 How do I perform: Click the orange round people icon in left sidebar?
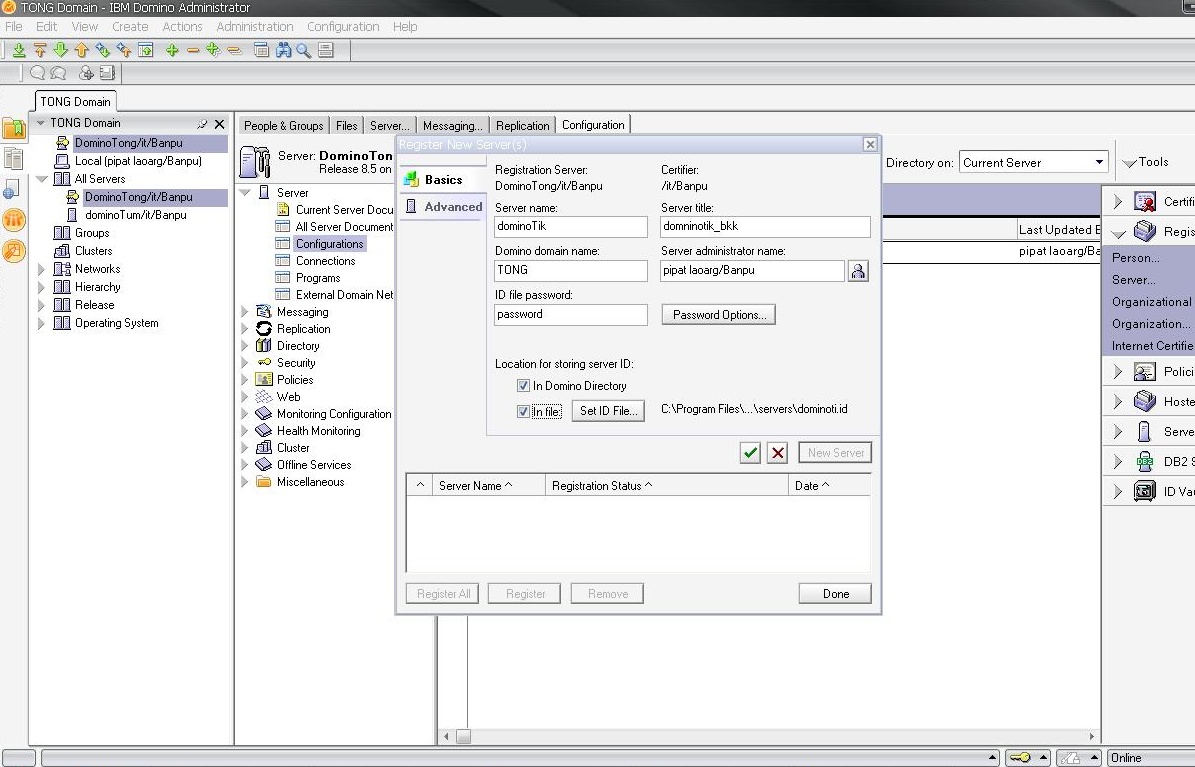14,220
